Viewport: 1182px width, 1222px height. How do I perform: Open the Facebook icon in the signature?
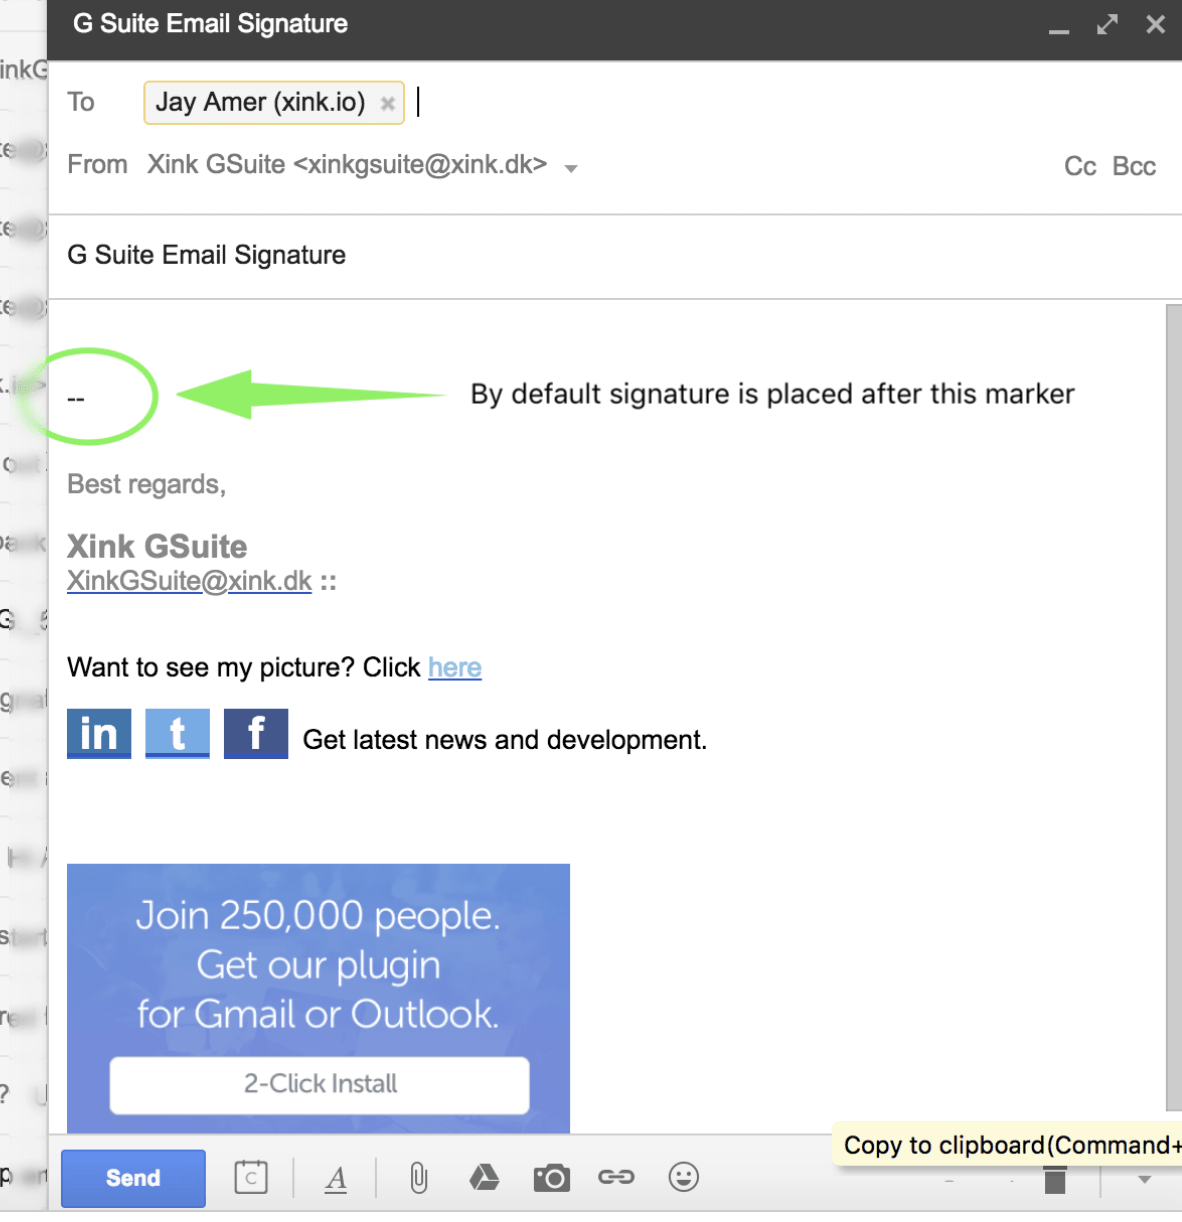coord(256,733)
